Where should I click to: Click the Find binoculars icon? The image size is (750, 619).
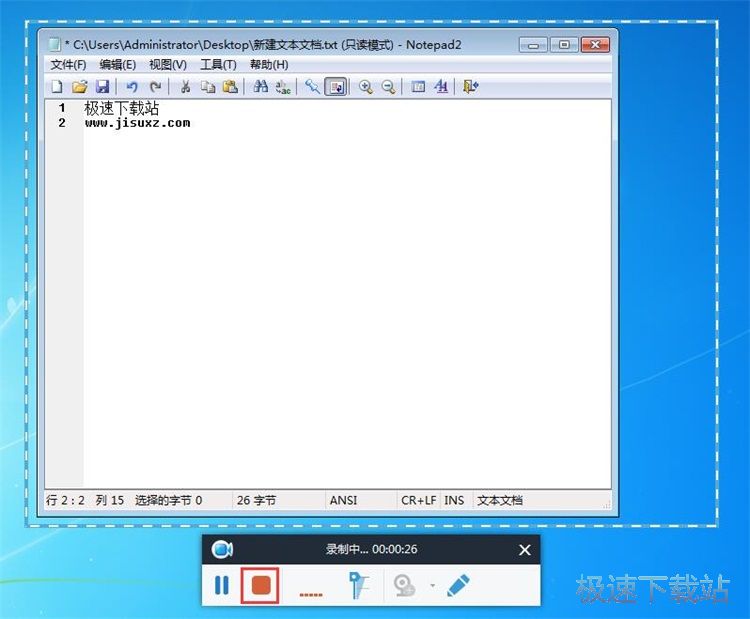coord(260,87)
